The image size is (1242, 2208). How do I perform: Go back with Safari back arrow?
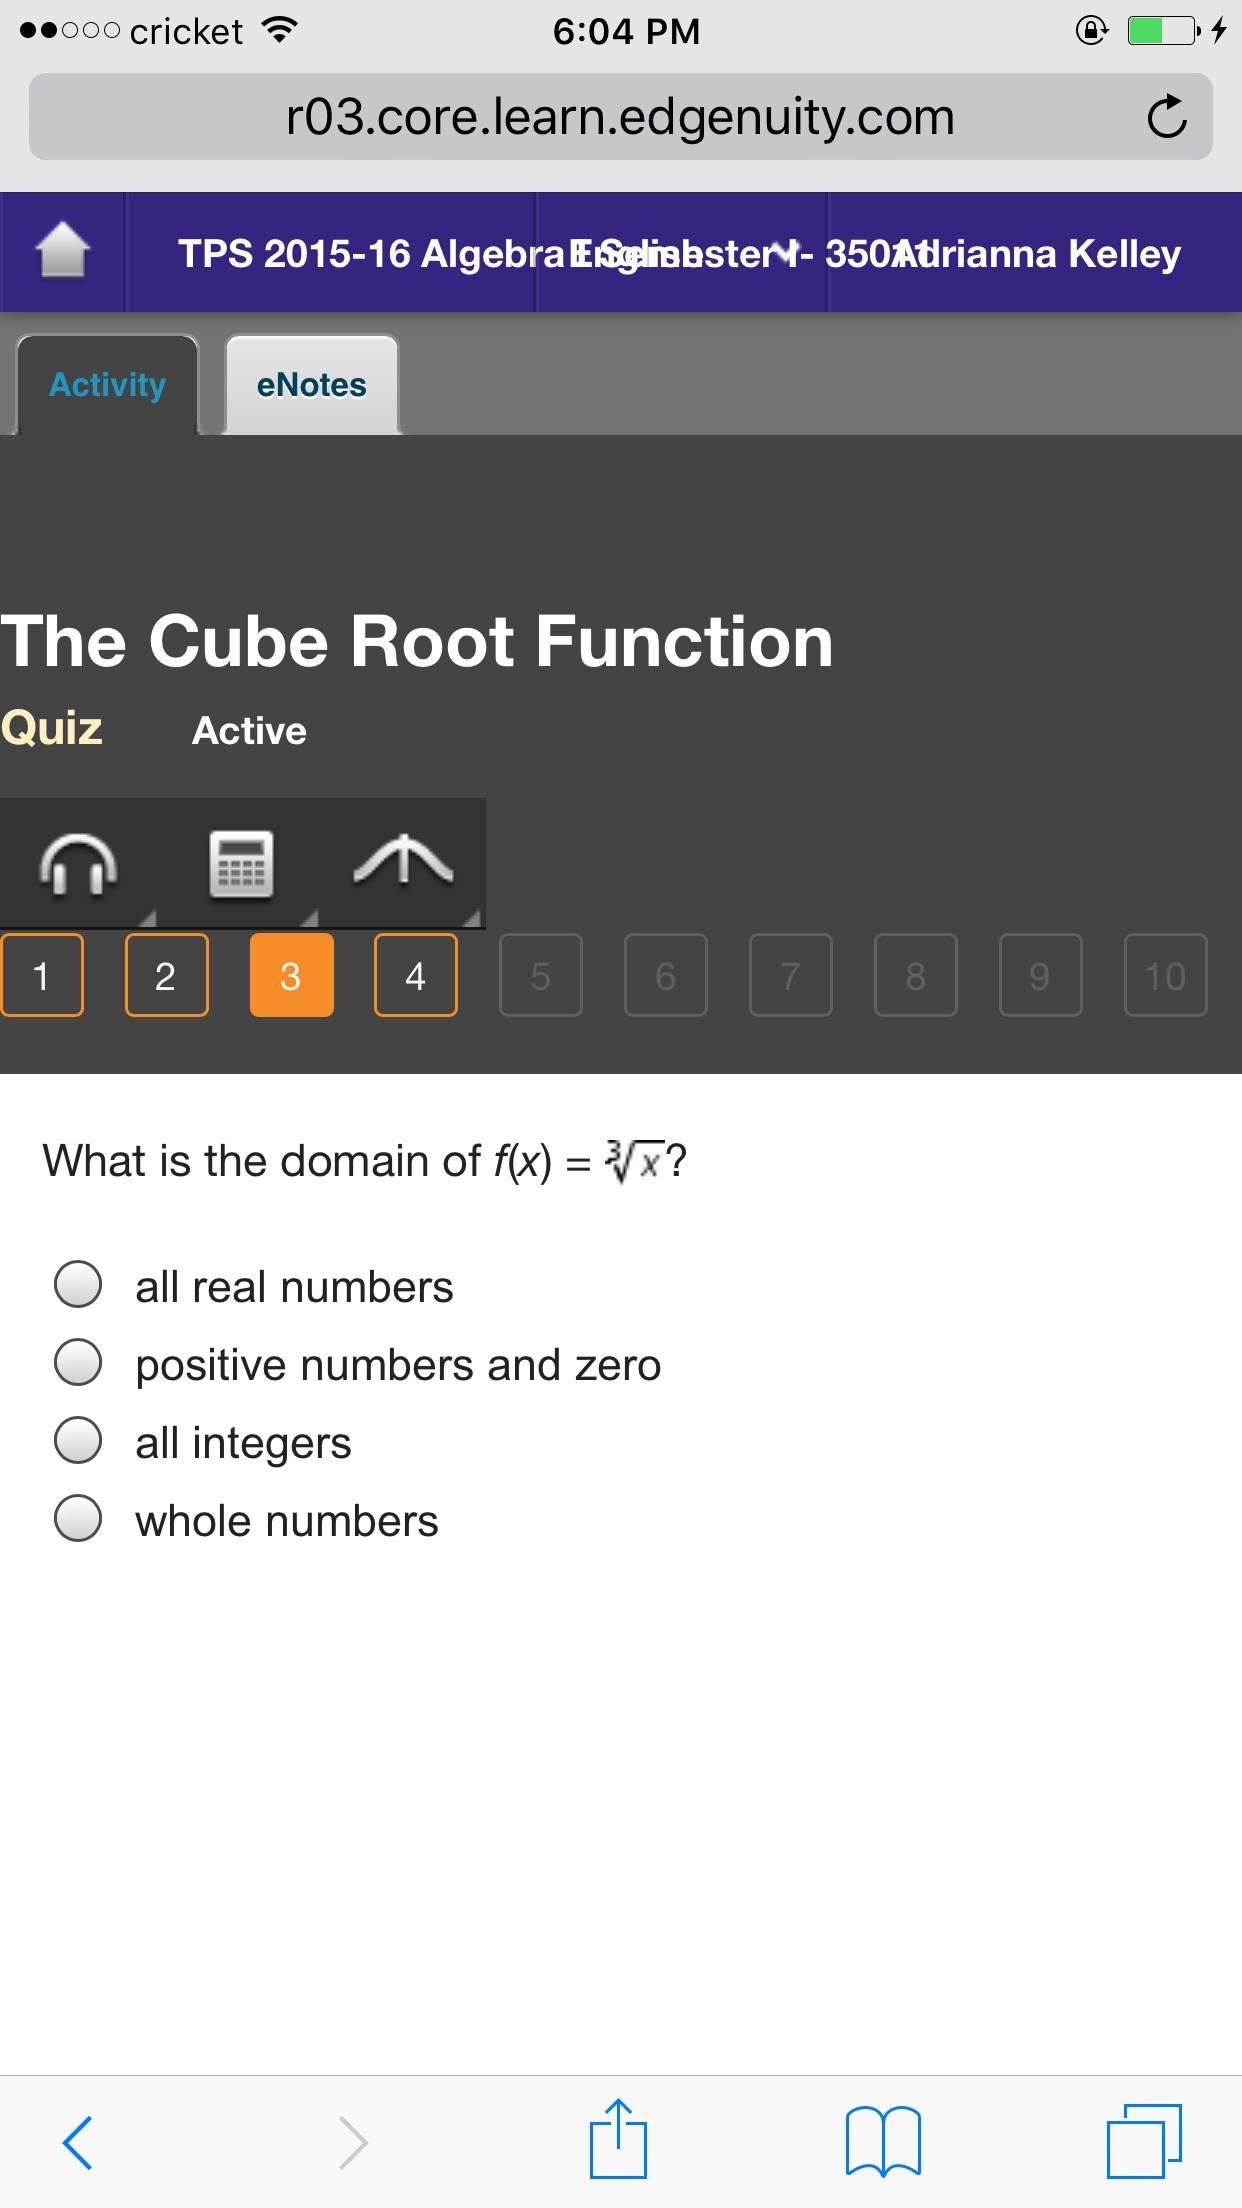[78, 2142]
